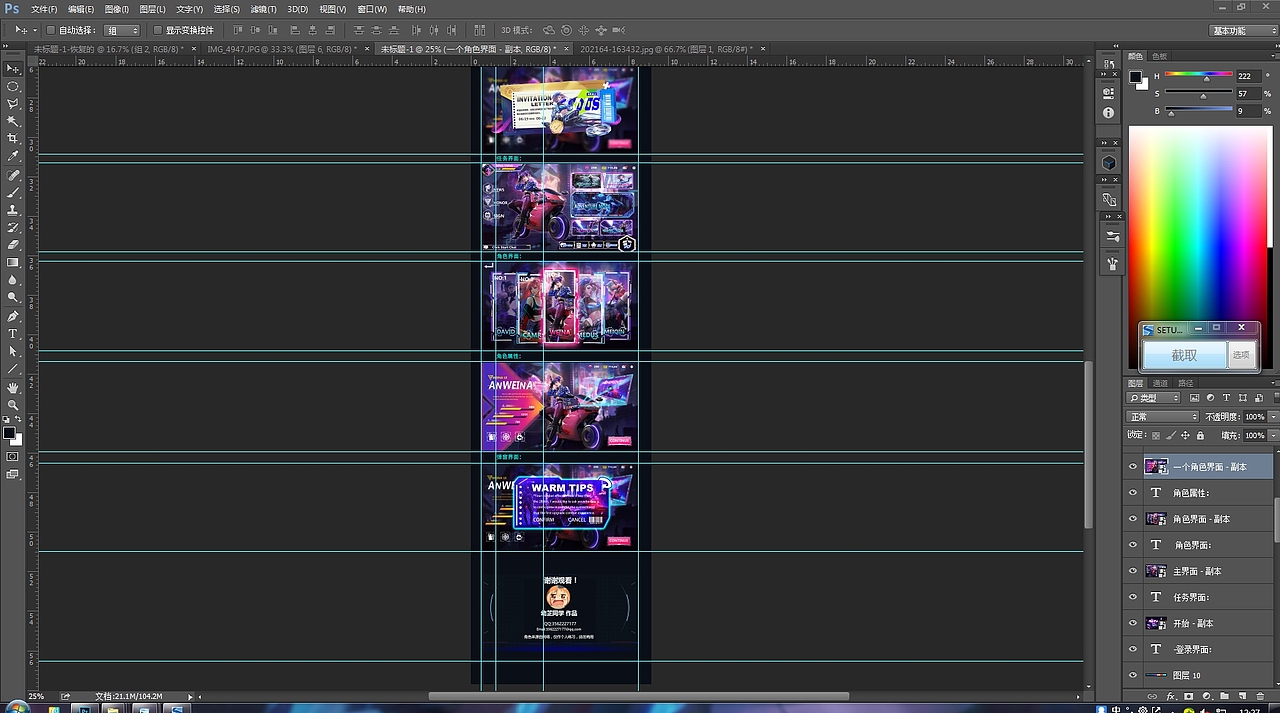Open the 不透明度 opacity dropdown arrow
The image size is (1280, 713).
(x=1274, y=416)
